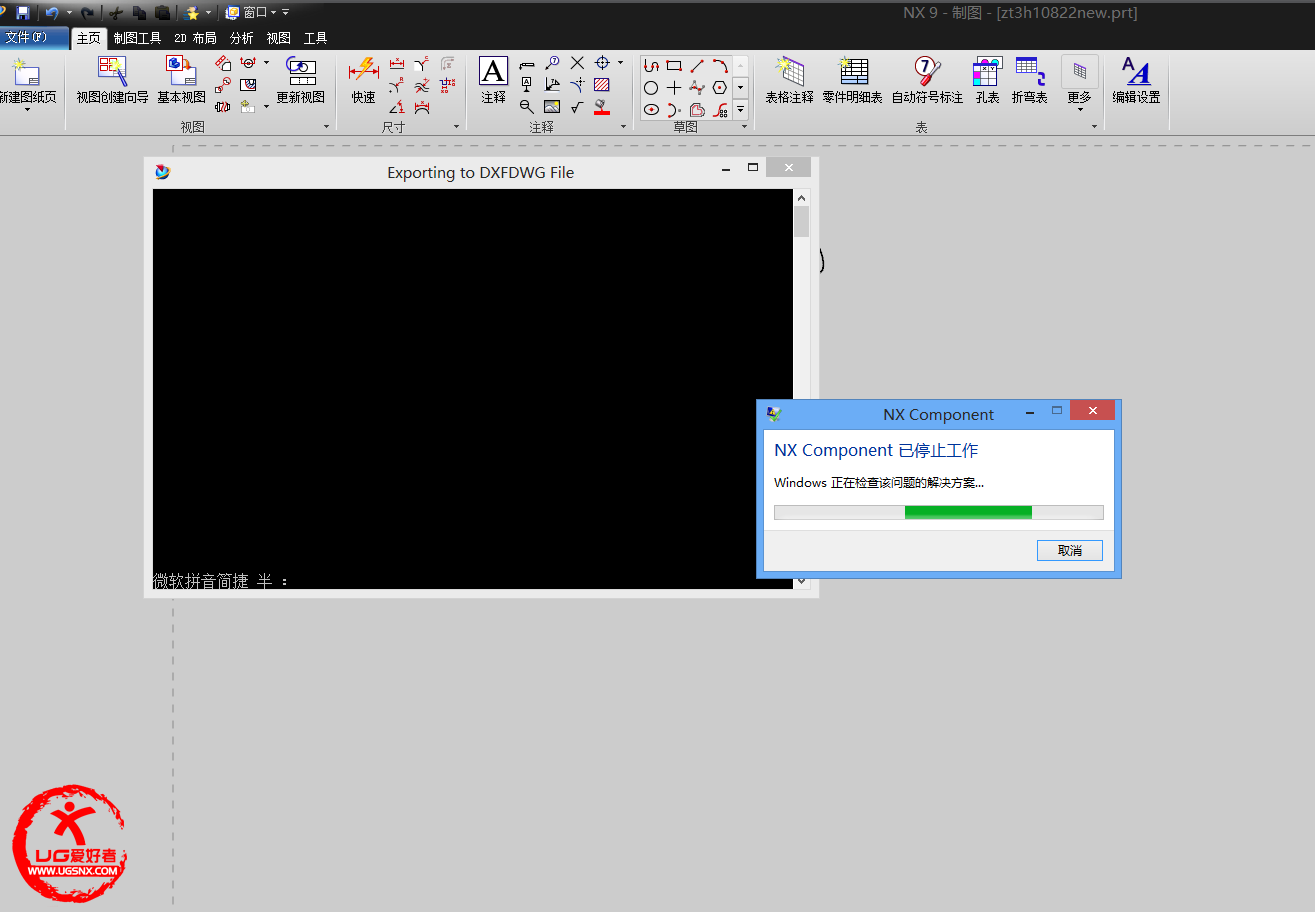Click the ordinate dimension icon in 尺寸 group

click(447, 85)
